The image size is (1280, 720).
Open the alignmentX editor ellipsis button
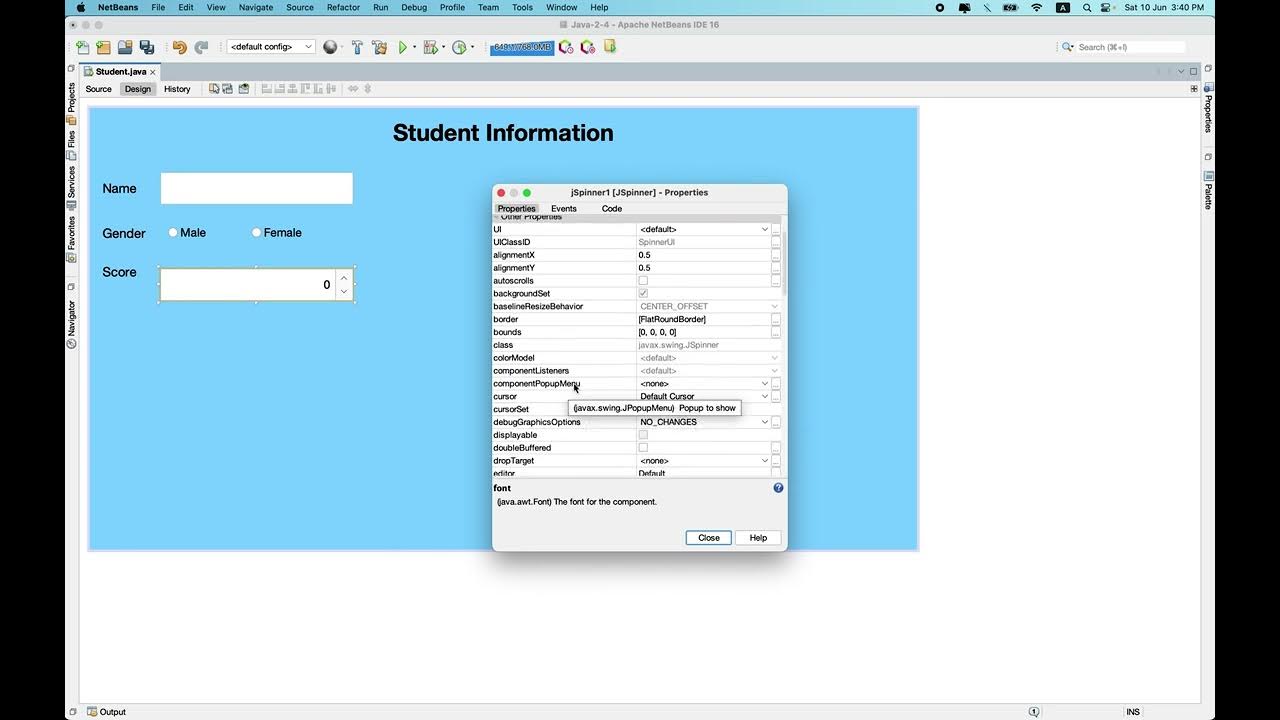pos(776,255)
